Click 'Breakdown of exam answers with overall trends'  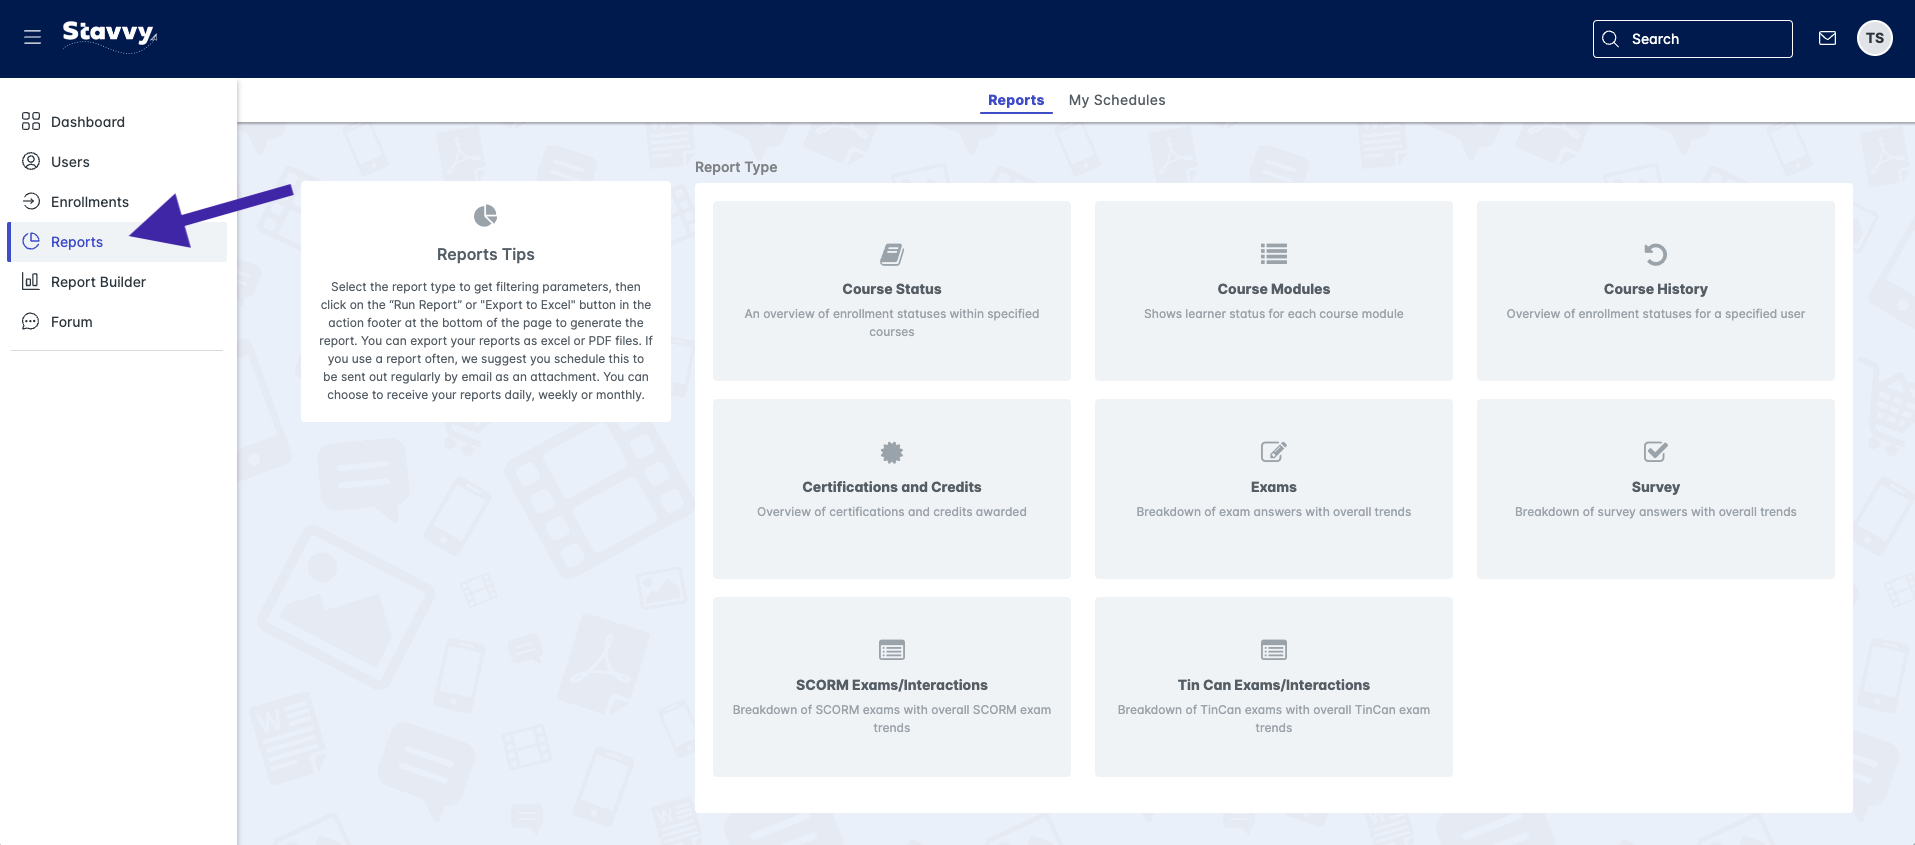(1274, 512)
